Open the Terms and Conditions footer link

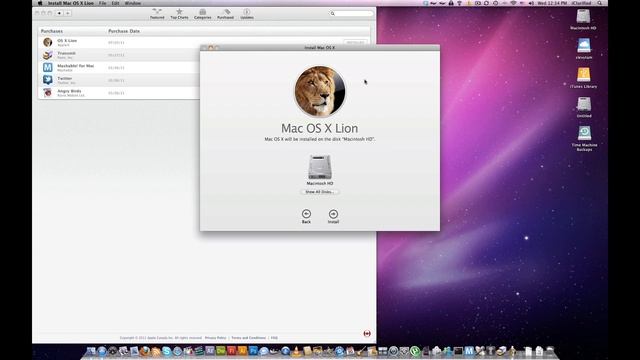tap(249, 338)
